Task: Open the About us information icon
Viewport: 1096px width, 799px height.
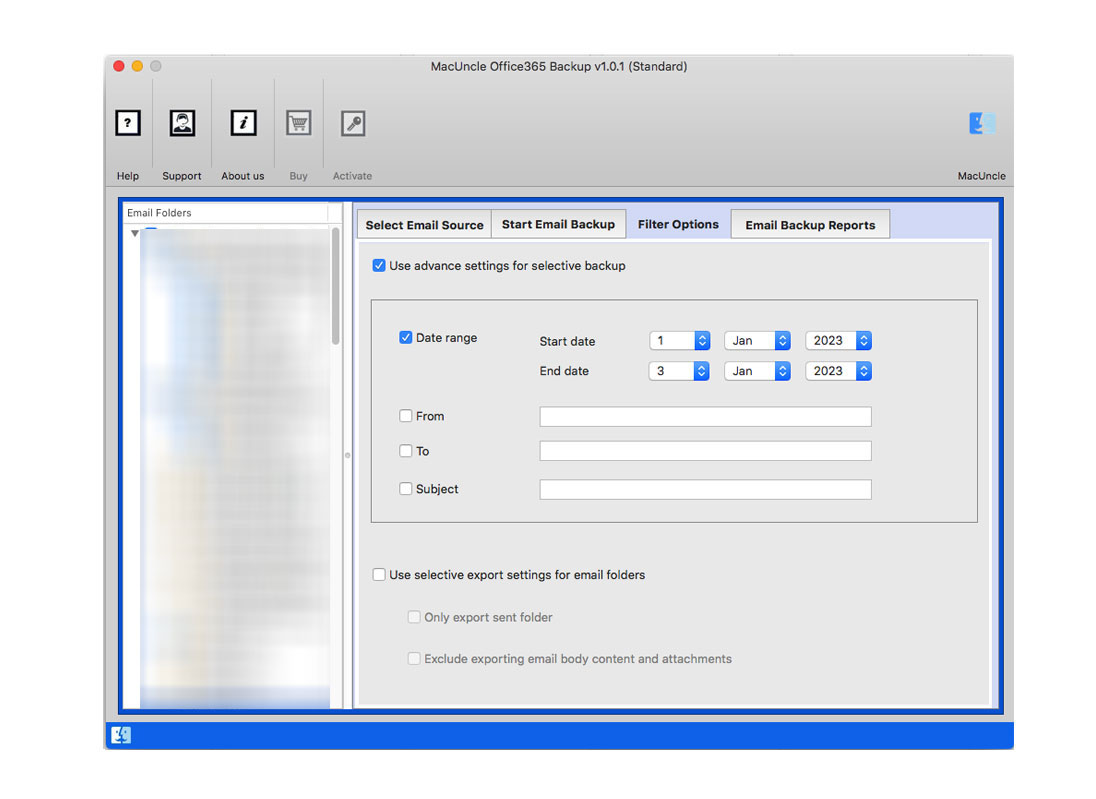Action: coord(242,123)
